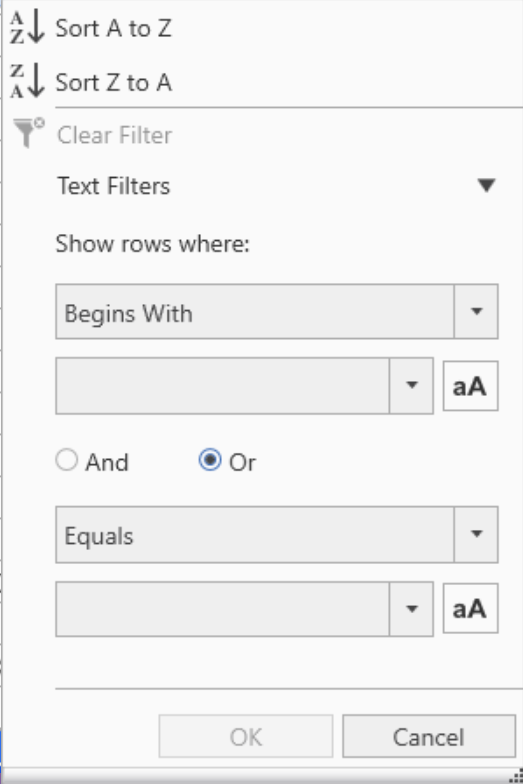The width and height of the screenshot is (523, 784).
Task: Expand the first filter value dropdown arrow
Action: (x=412, y=386)
